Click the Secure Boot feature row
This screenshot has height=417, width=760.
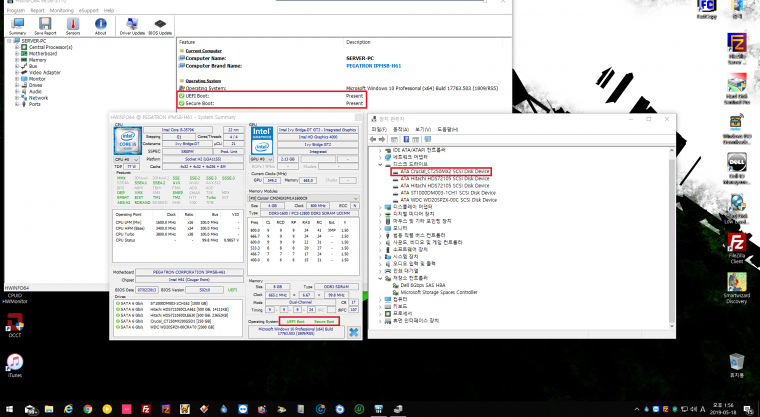(x=272, y=103)
